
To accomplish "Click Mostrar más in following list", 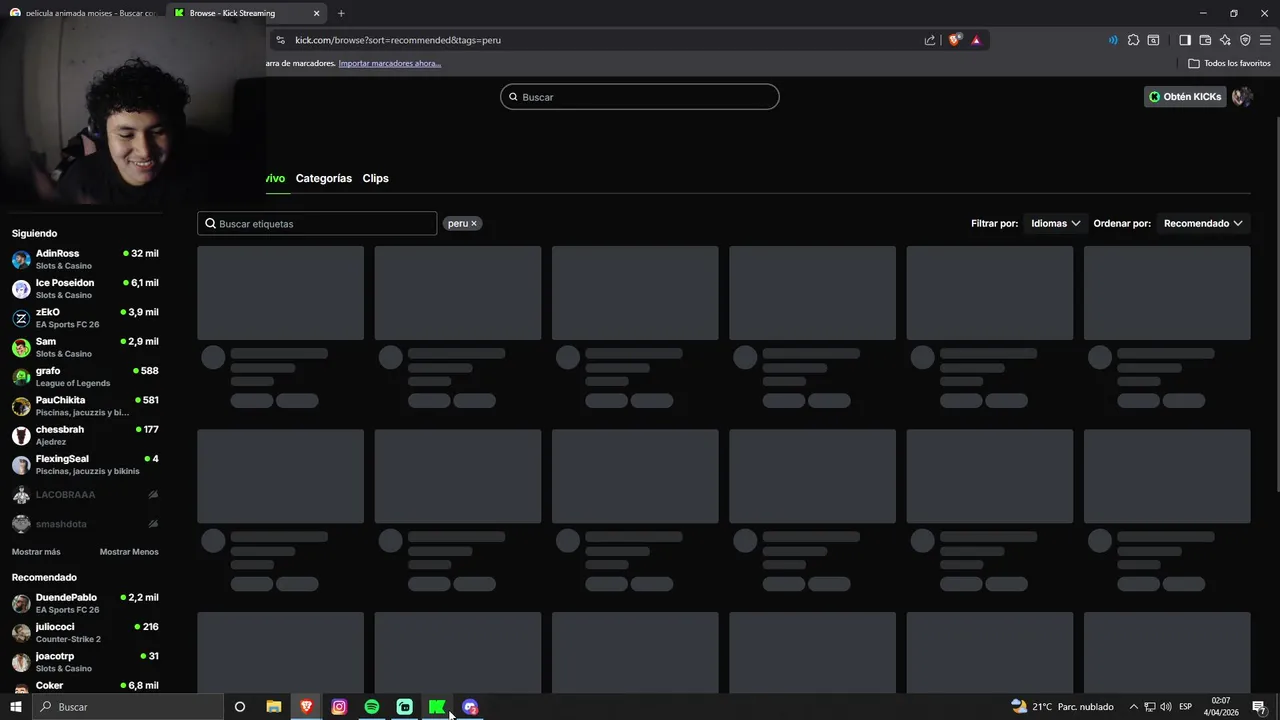I will tap(36, 552).
